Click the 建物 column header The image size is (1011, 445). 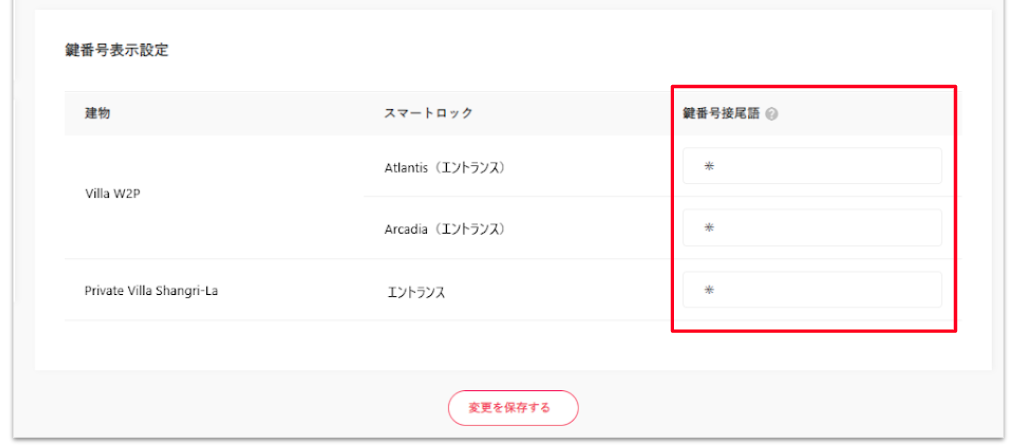[97, 113]
